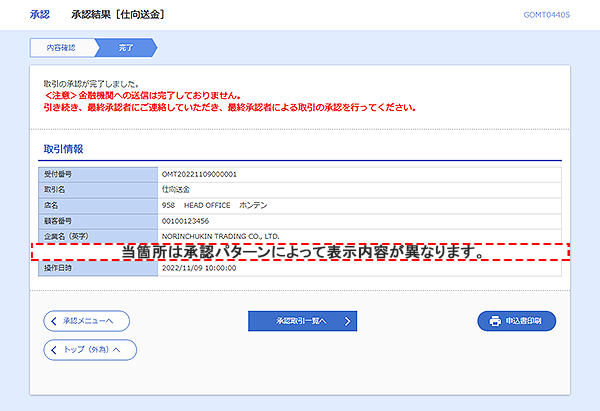Click timestamp 2022/11/09 10:00:00
600x411 pixels.
tap(199, 268)
